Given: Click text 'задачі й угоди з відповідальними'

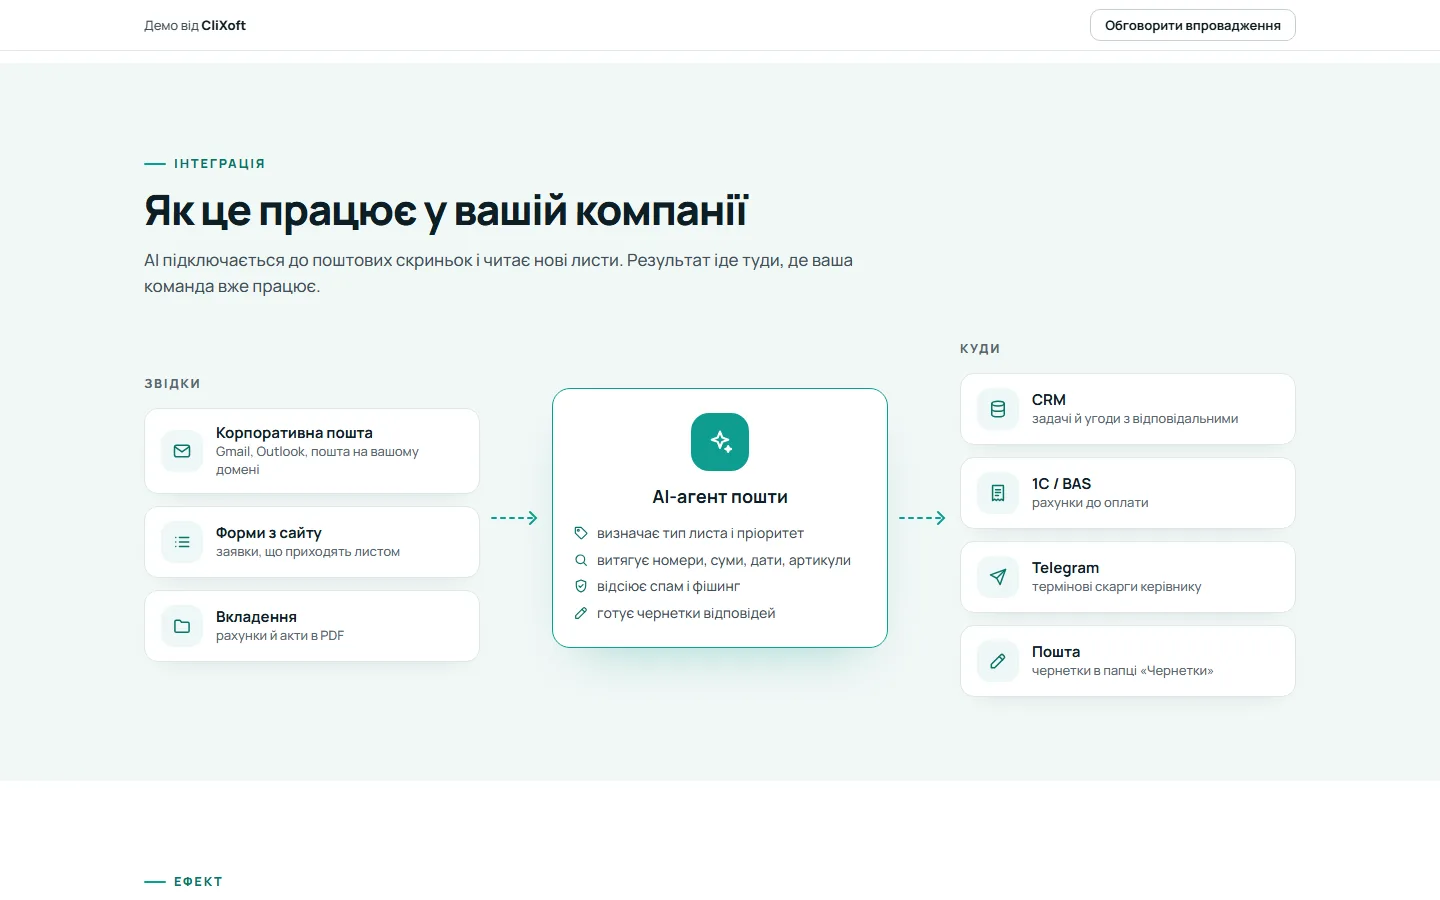Looking at the screenshot, I should [x=1135, y=419].
